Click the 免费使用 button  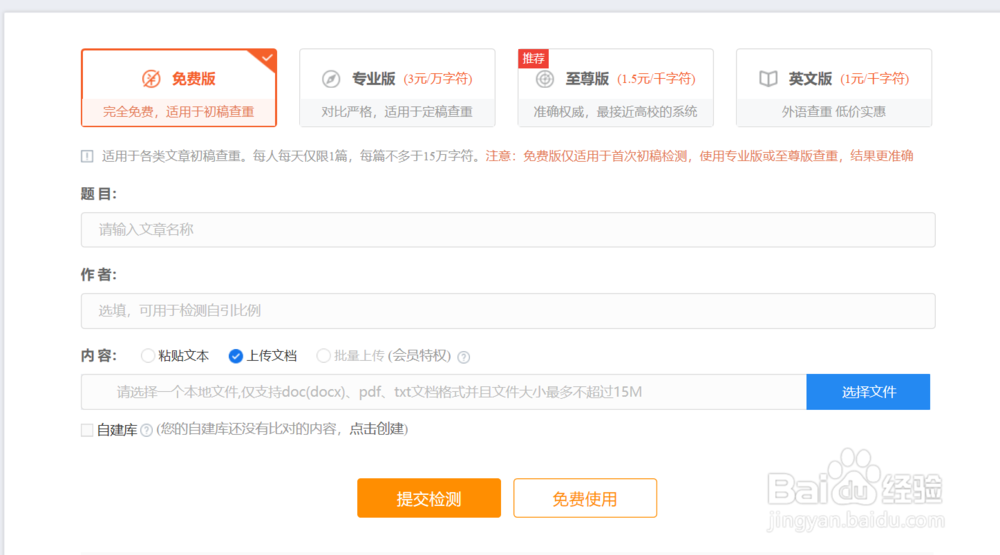[x=585, y=498]
